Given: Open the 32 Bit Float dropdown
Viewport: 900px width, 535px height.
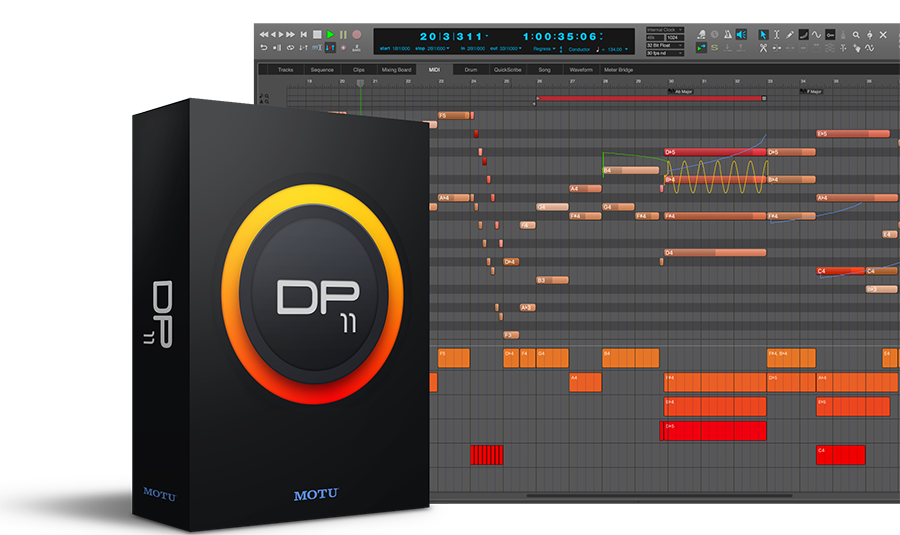Looking at the screenshot, I should click(665, 45).
